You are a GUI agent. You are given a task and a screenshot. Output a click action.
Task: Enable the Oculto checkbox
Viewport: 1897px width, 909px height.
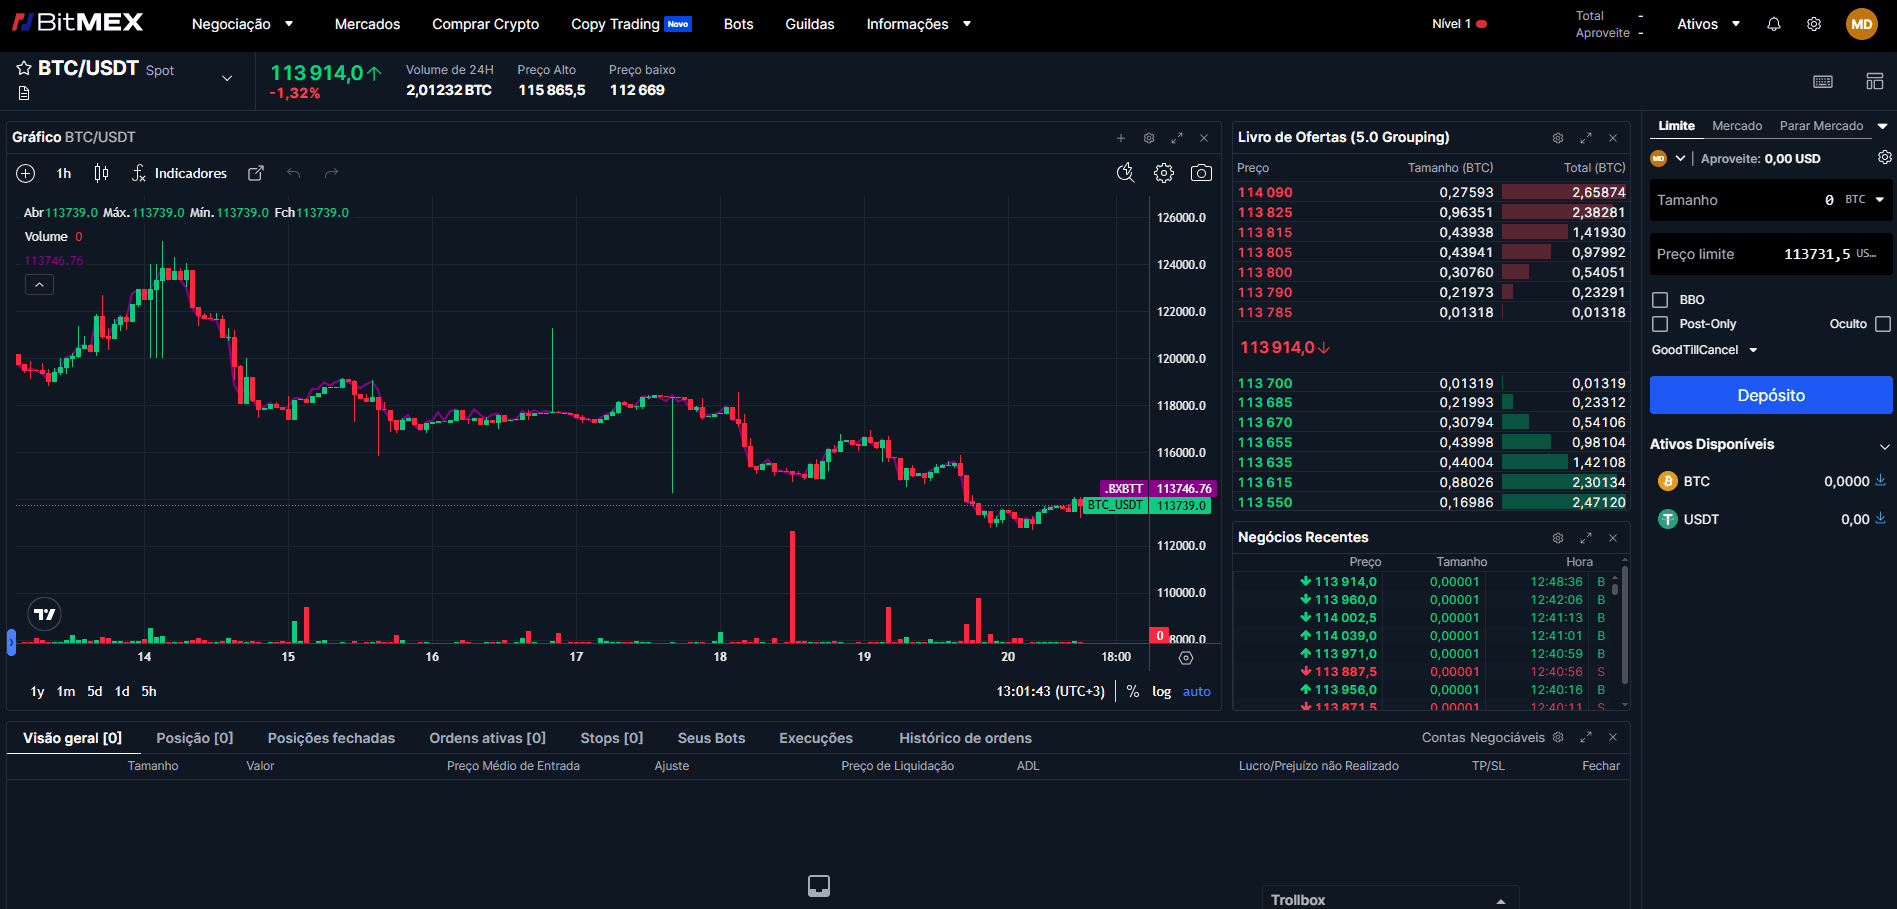click(1883, 324)
